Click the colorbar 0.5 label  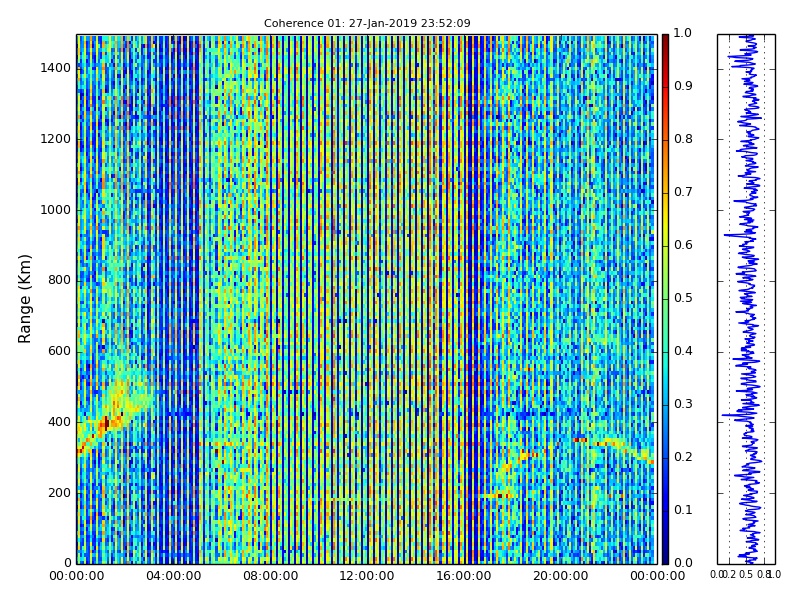[x=683, y=298]
